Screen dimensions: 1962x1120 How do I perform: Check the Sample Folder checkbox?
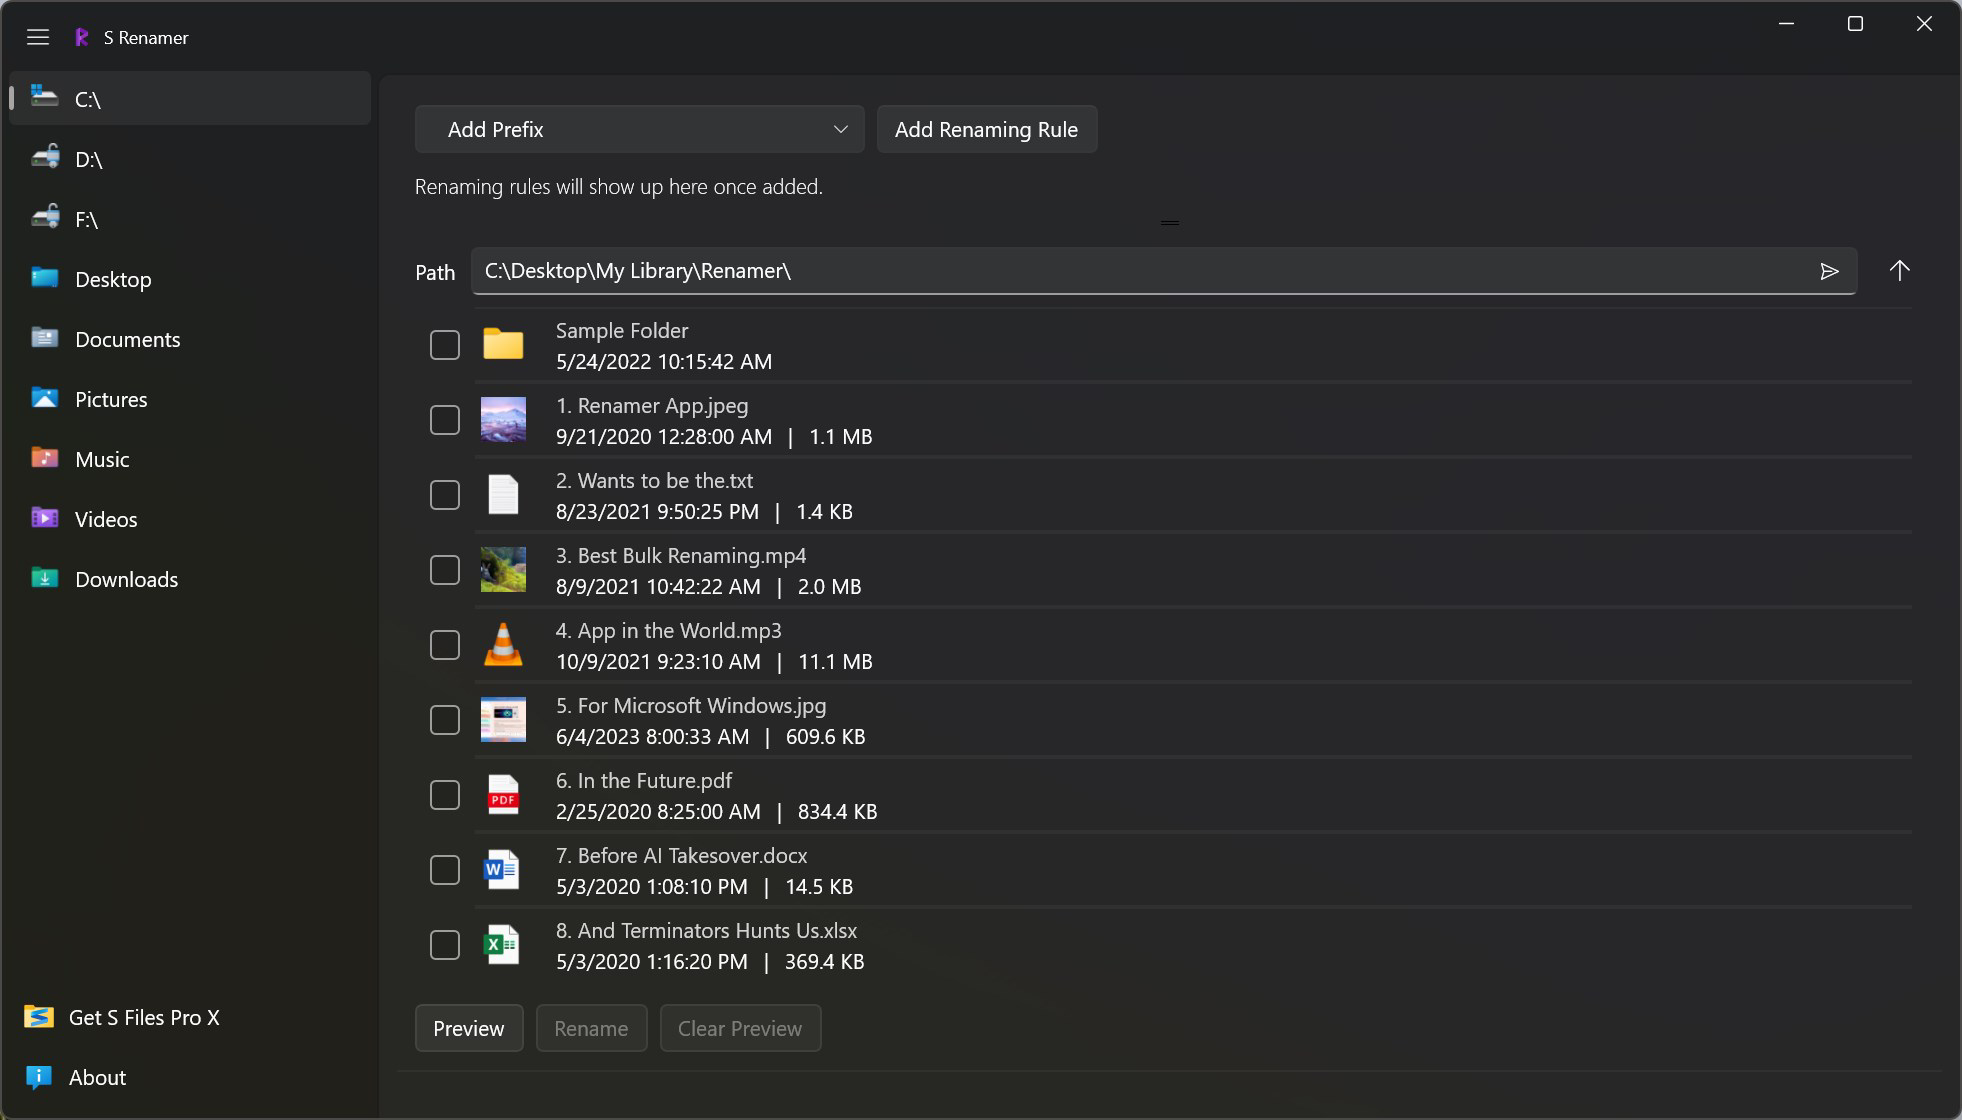click(444, 344)
